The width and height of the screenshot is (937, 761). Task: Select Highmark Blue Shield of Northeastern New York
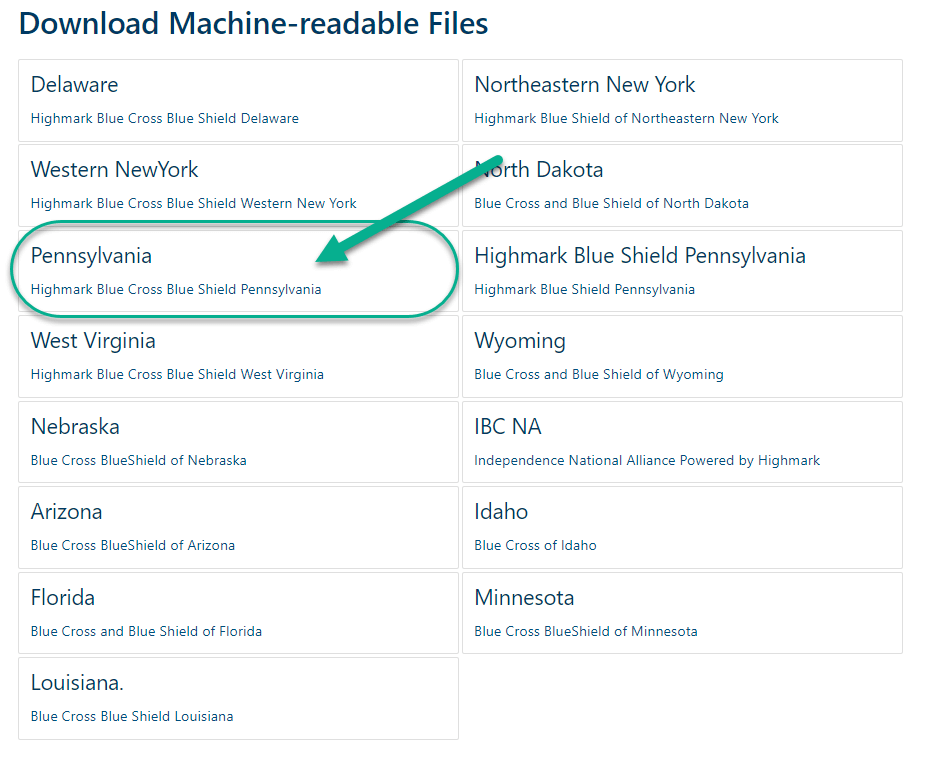[626, 118]
